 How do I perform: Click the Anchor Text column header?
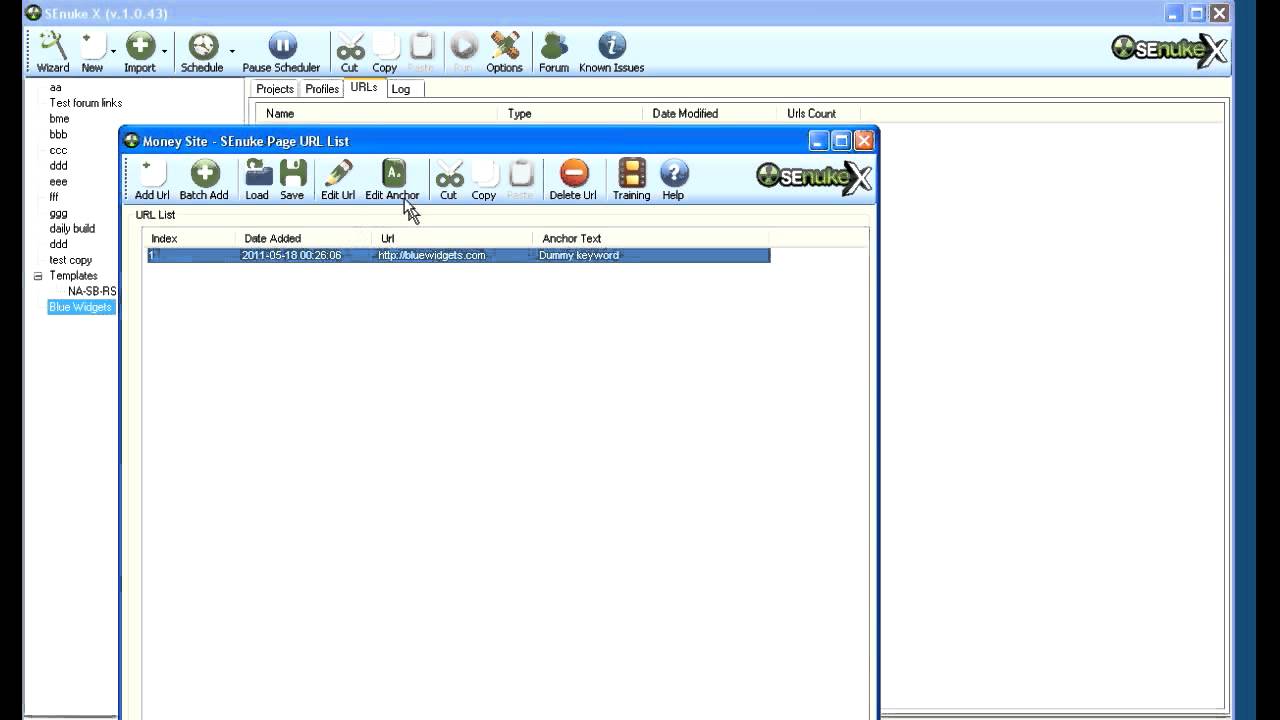coord(651,238)
